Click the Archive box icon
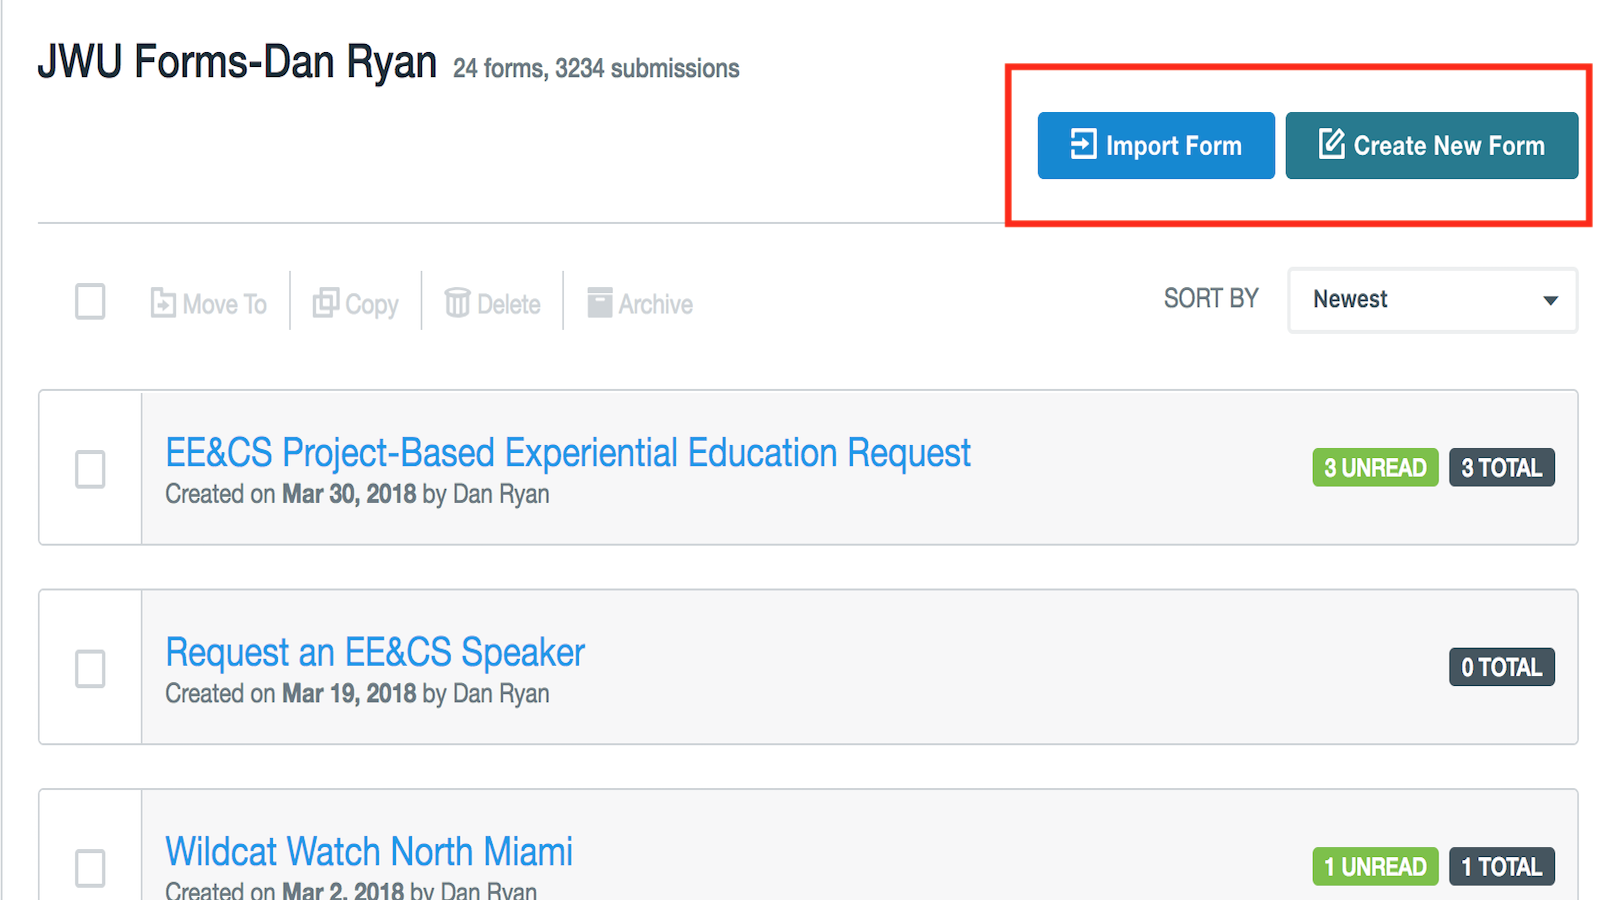The height and width of the screenshot is (900, 1600). point(599,302)
